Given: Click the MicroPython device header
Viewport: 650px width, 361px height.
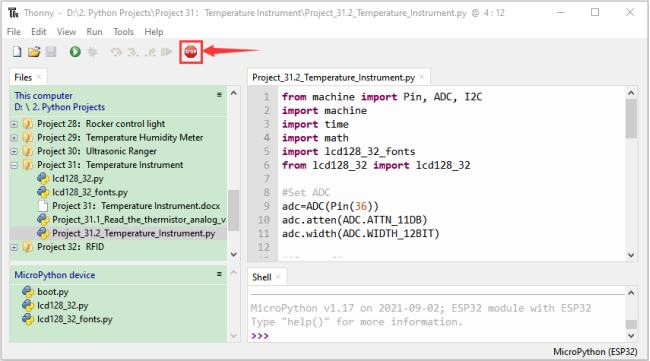Looking at the screenshot, I should 55,275.
